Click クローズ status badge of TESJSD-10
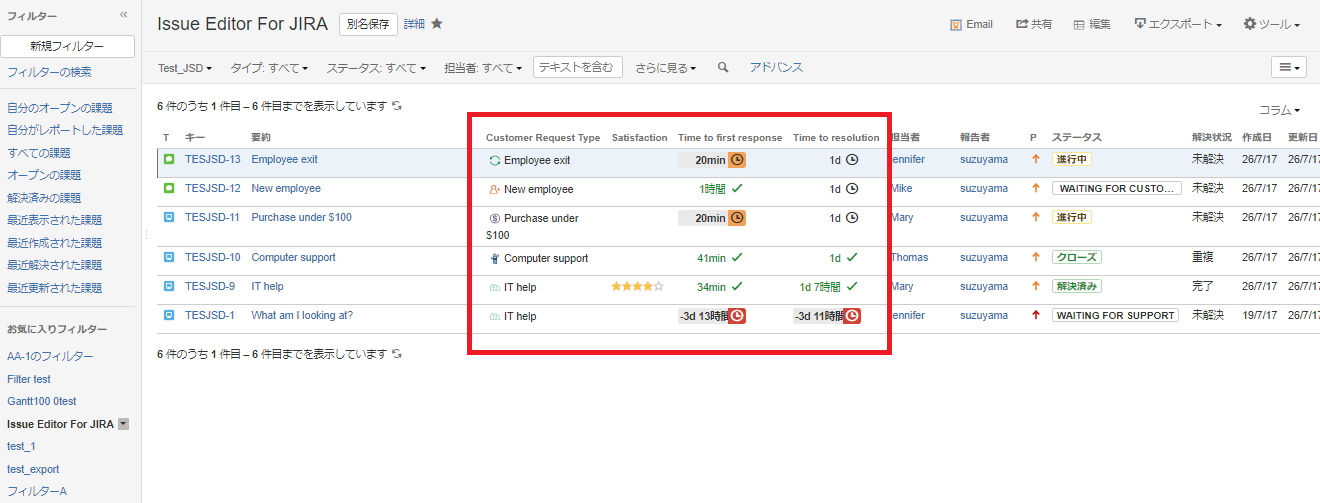1320x503 pixels. click(x=1077, y=257)
